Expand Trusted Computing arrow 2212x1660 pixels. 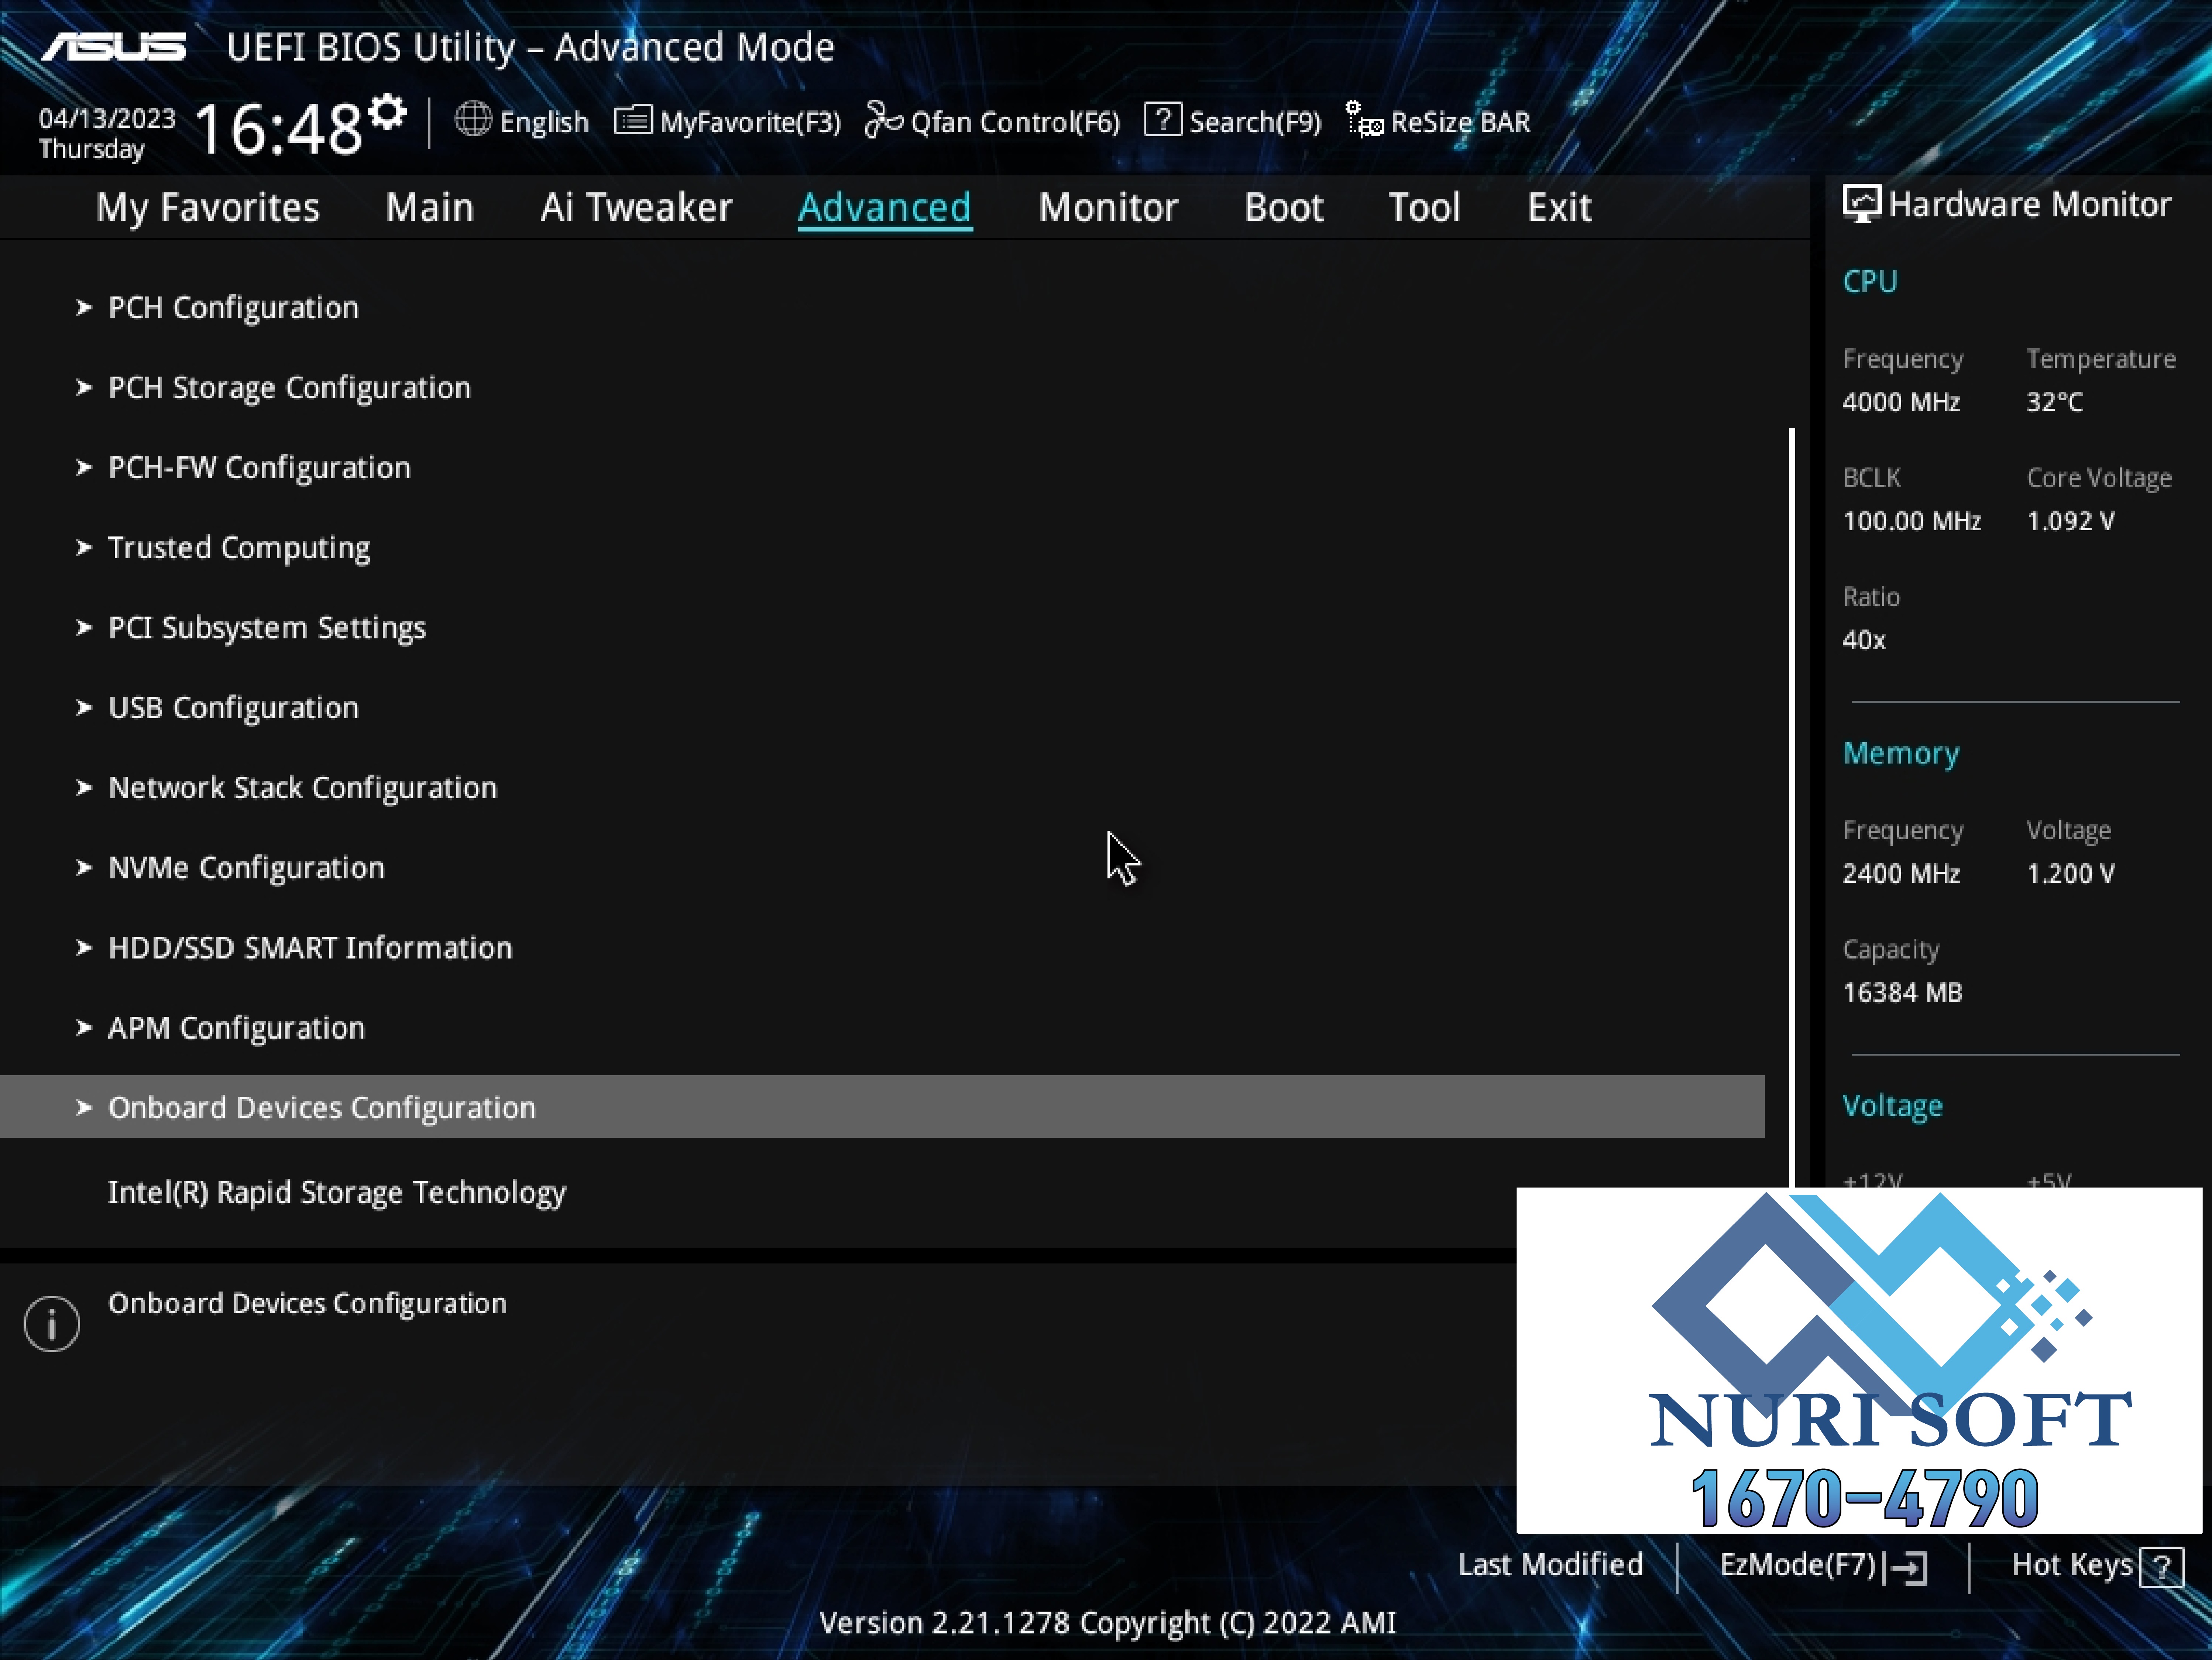pyautogui.click(x=84, y=547)
